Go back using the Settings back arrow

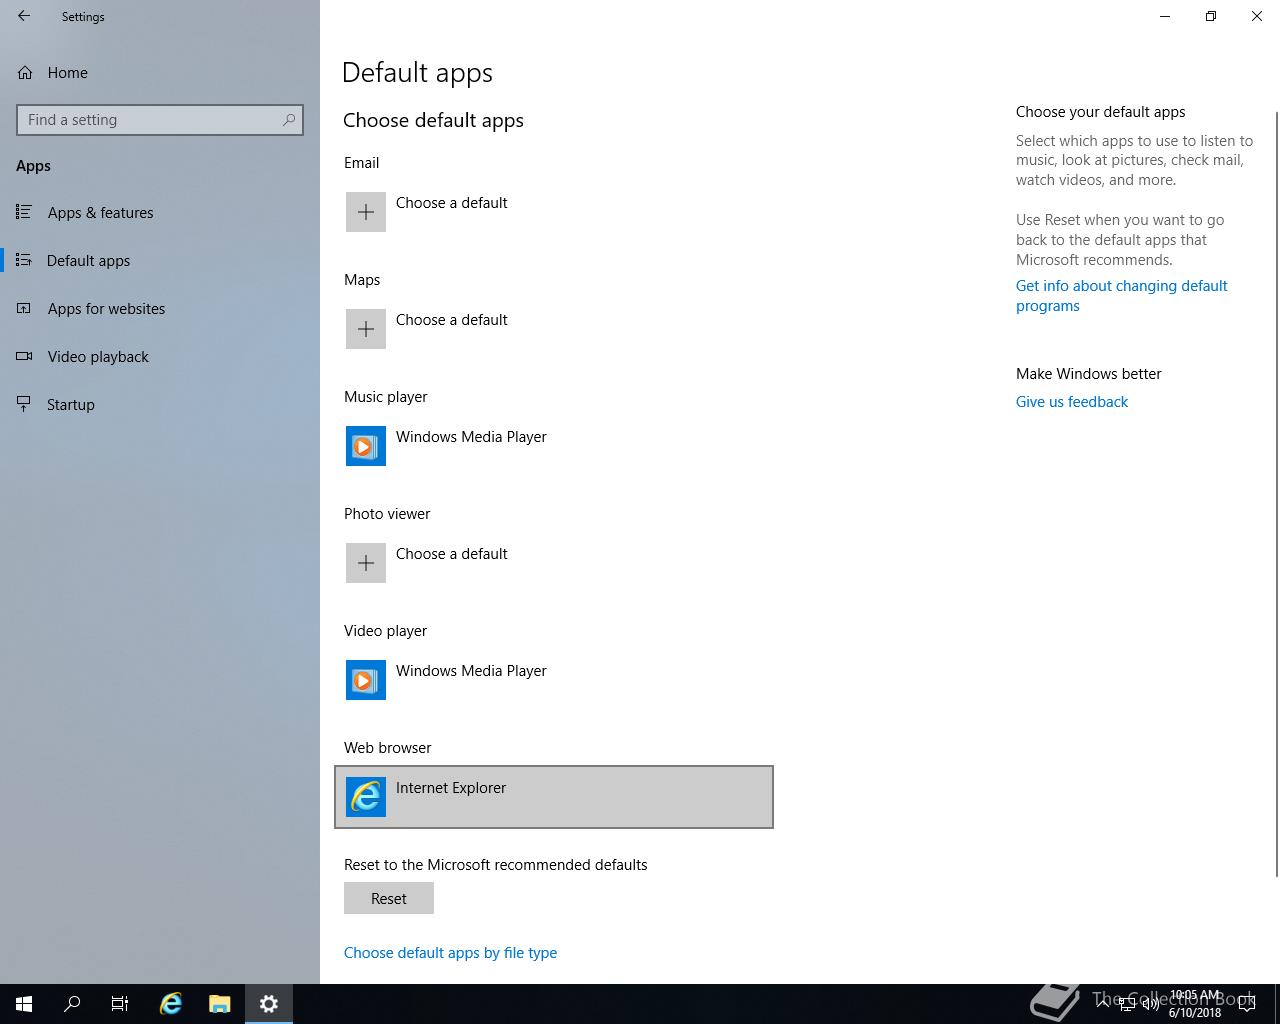pos(24,16)
